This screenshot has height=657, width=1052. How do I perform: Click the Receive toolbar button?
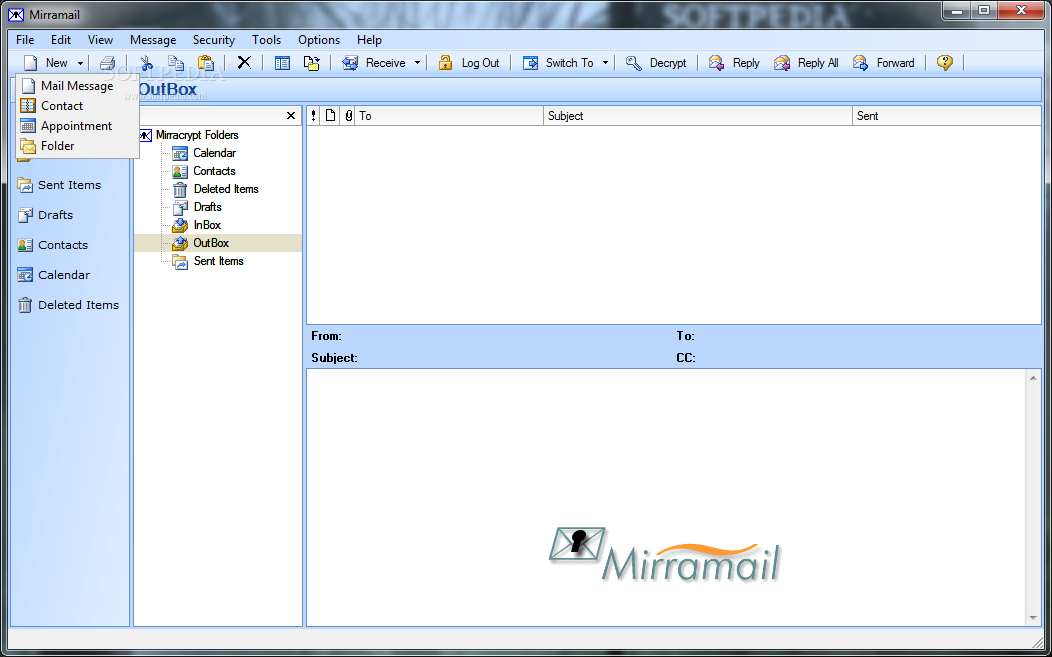click(x=374, y=63)
